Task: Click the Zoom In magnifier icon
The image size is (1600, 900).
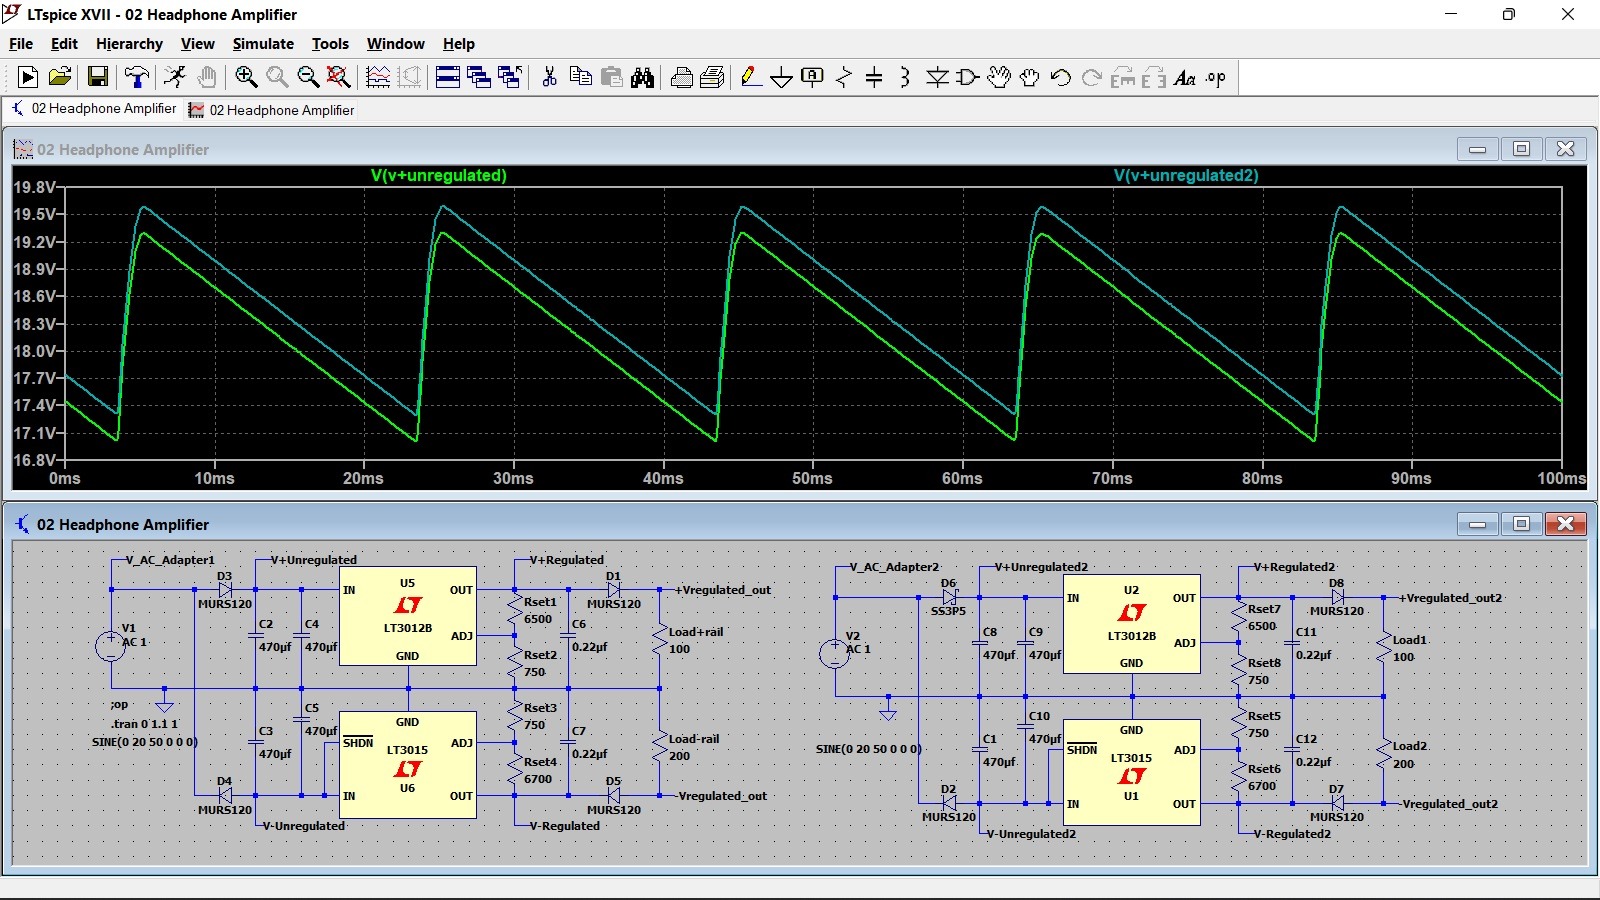Action: coord(246,77)
